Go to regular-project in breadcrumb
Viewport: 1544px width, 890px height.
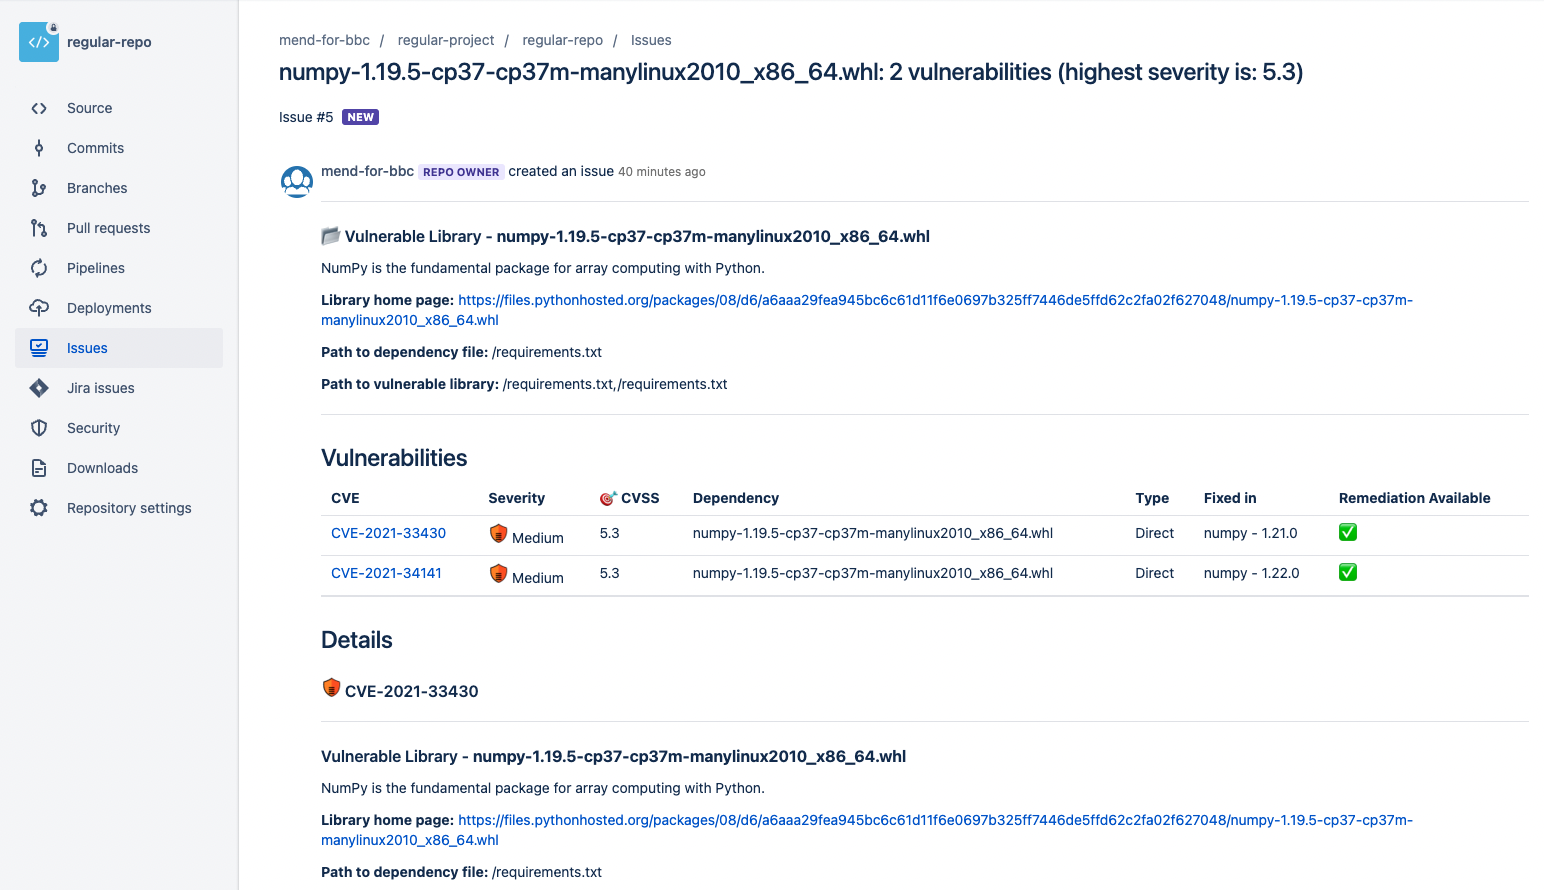(x=446, y=40)
